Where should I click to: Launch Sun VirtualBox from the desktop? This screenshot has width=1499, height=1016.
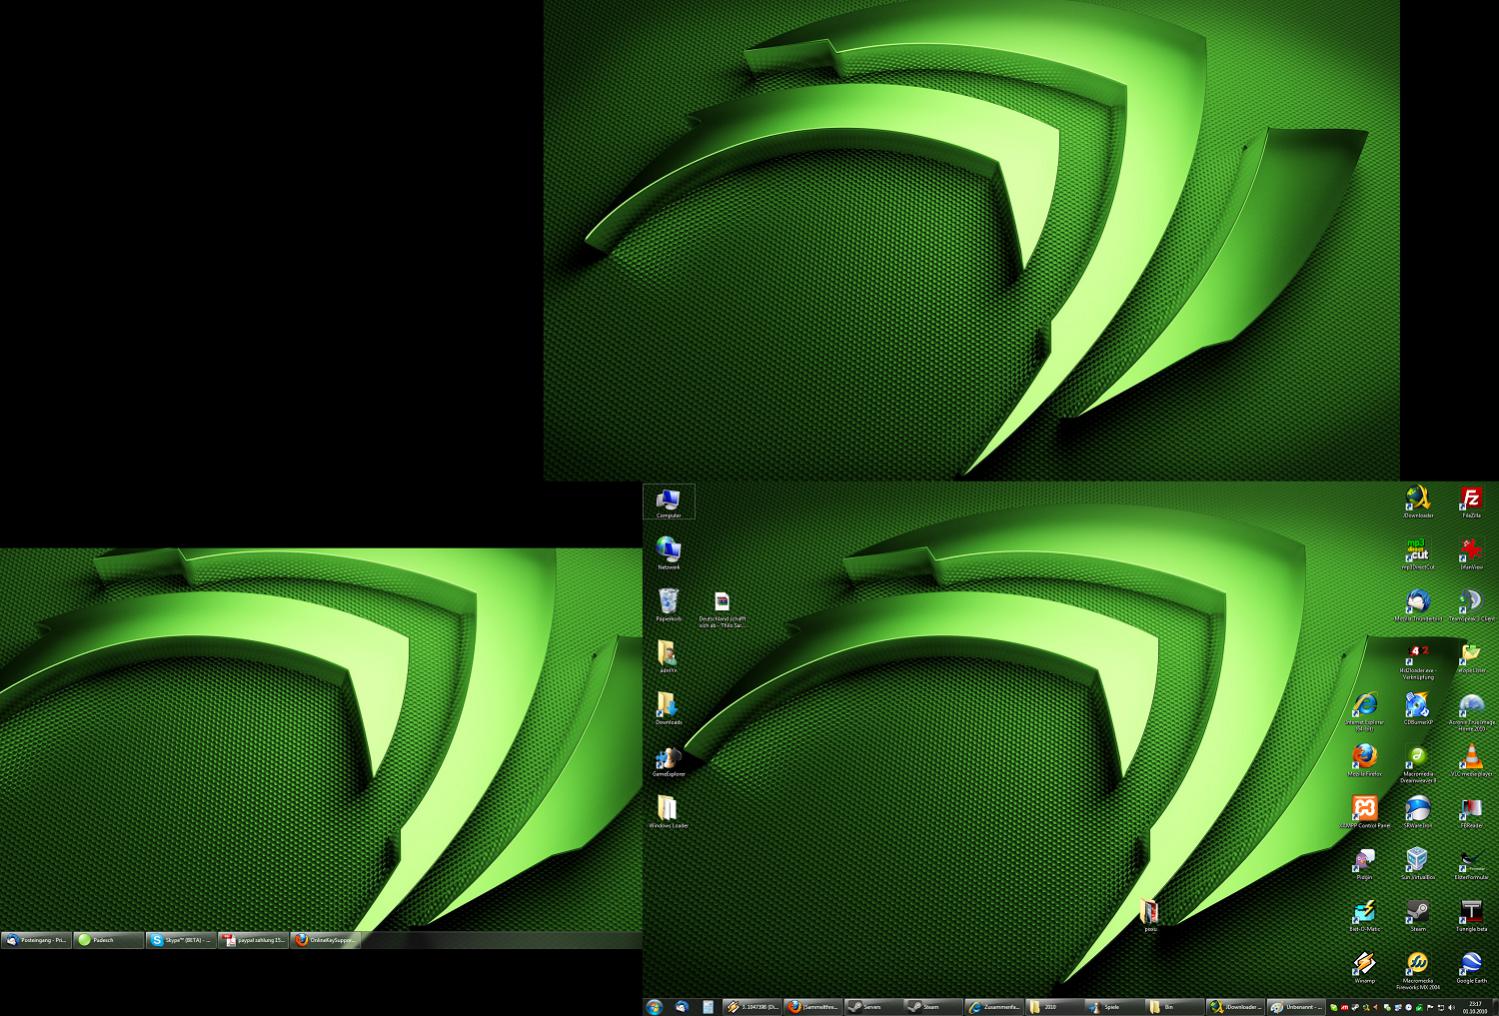1418,864
